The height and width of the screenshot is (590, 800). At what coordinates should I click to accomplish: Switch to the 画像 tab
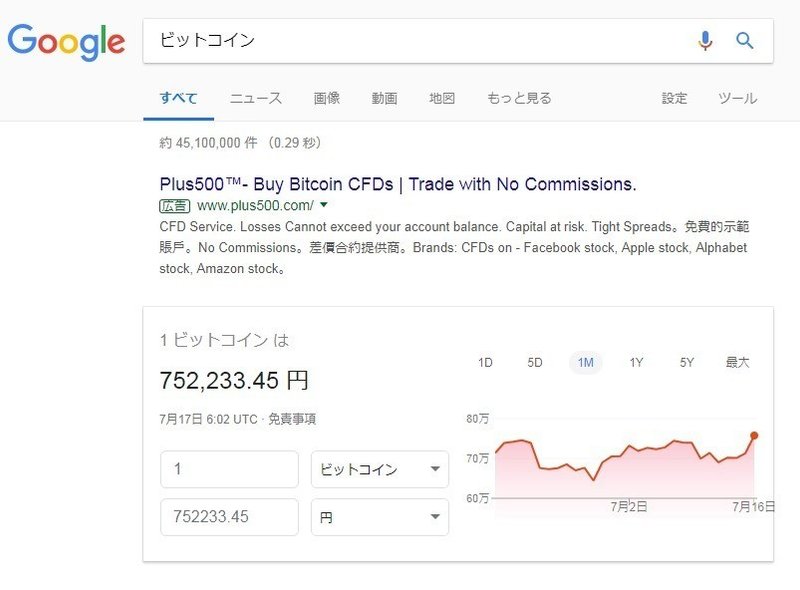click(x=327, y=98)
